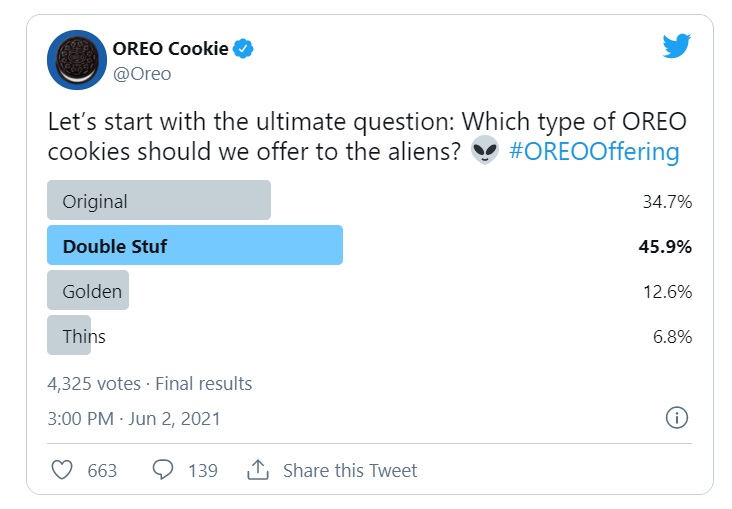Click the blue verified badge
Screen dimensions: 732x509
243,48
